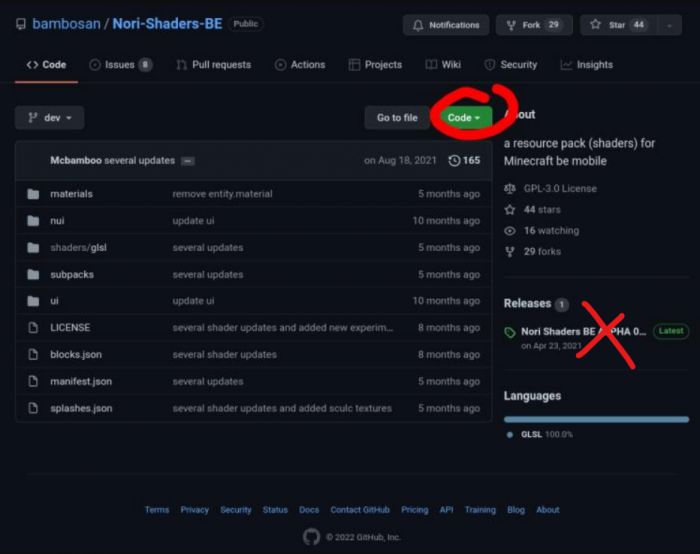Open the manifest.json file
Image resolution: width=700 pixels, height=554 pixels.
pos(81,381)
